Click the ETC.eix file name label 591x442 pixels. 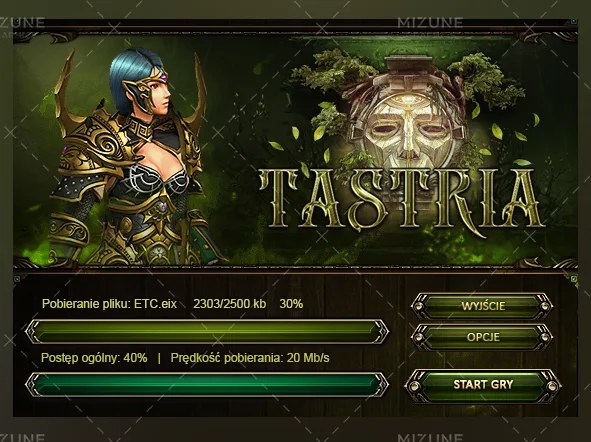pos(155,304)
